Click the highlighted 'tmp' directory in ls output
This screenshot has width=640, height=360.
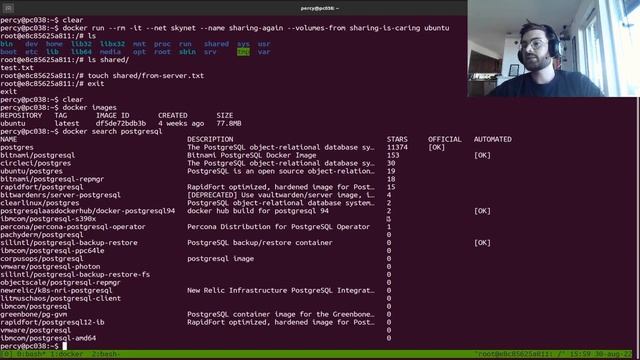pos(243,52)
